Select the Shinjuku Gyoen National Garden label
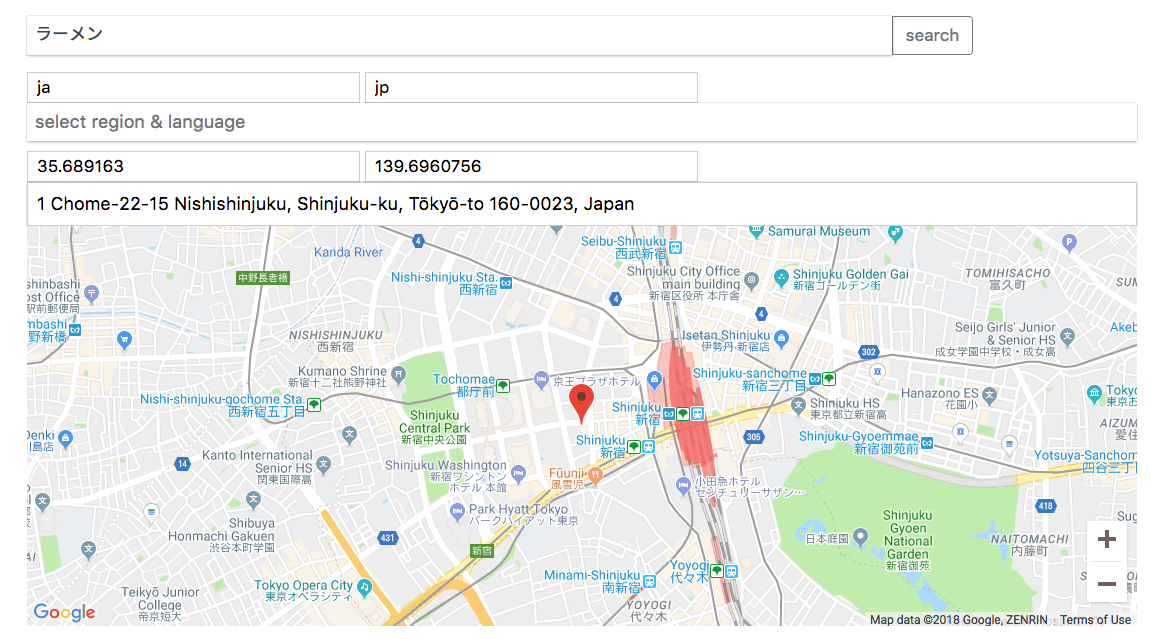The width and height of the screenshot is (1151, 639). [x=907, y=540]
